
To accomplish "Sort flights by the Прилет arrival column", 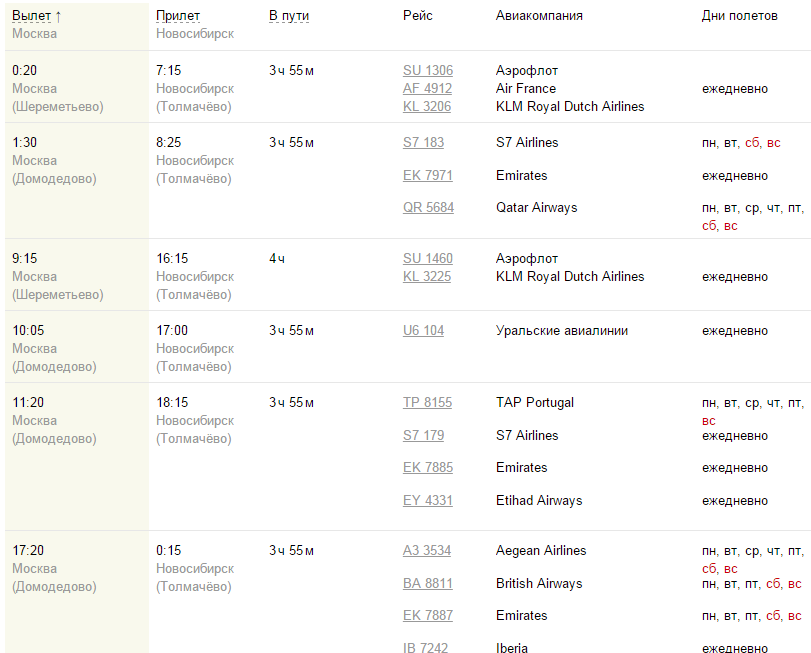I will (x=178, y=16).
